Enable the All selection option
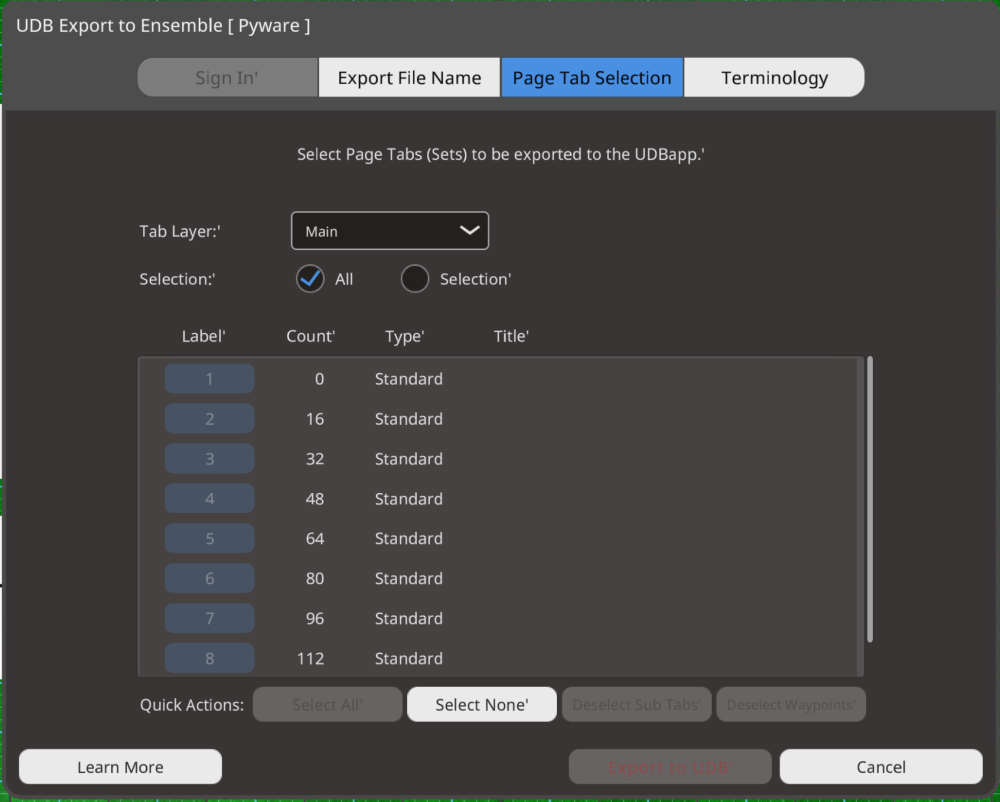1000x802 pixels. click(311, 278)
